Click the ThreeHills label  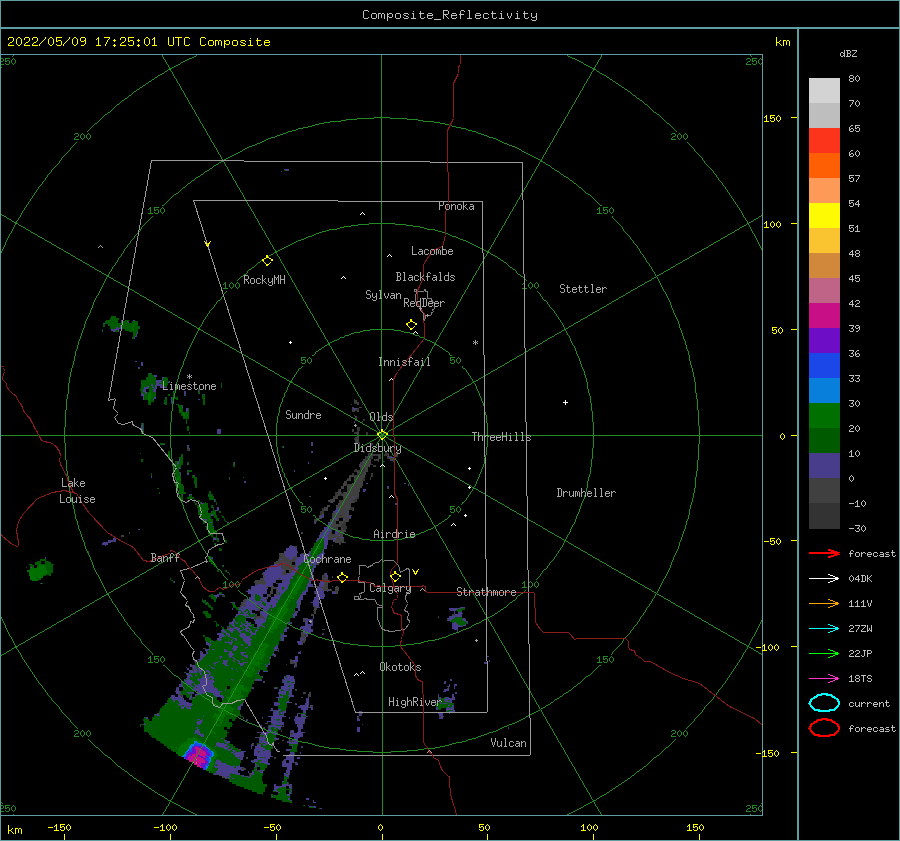(x=502, y=437)
